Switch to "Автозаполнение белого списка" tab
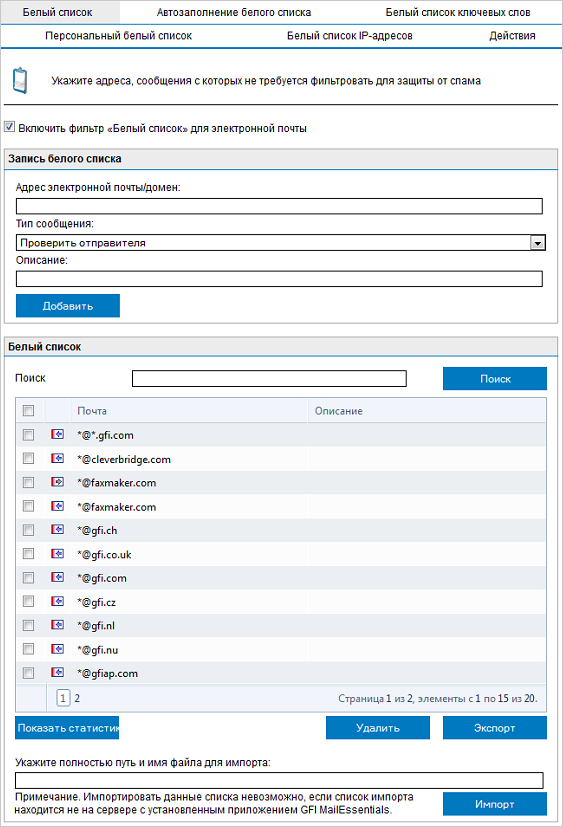 coord(234,12)
